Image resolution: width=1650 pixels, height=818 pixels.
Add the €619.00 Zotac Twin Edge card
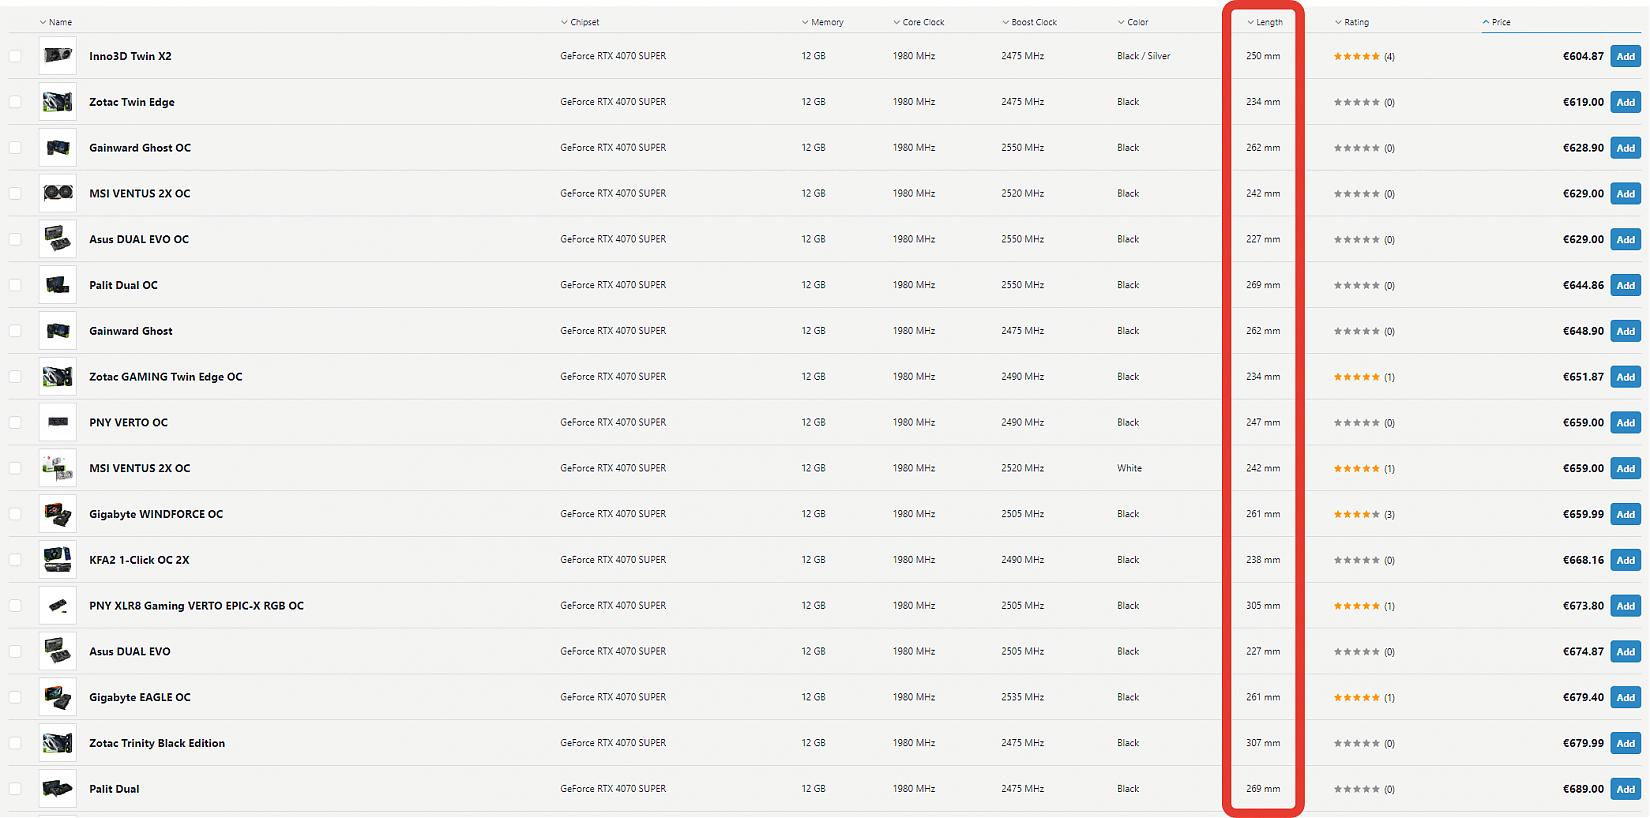[x=1626, y=102]
